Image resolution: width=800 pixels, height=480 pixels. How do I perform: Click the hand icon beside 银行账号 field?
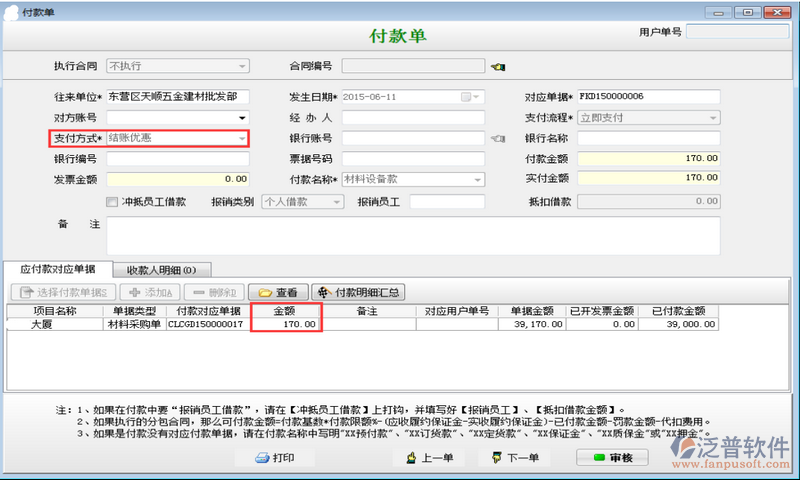497,138
